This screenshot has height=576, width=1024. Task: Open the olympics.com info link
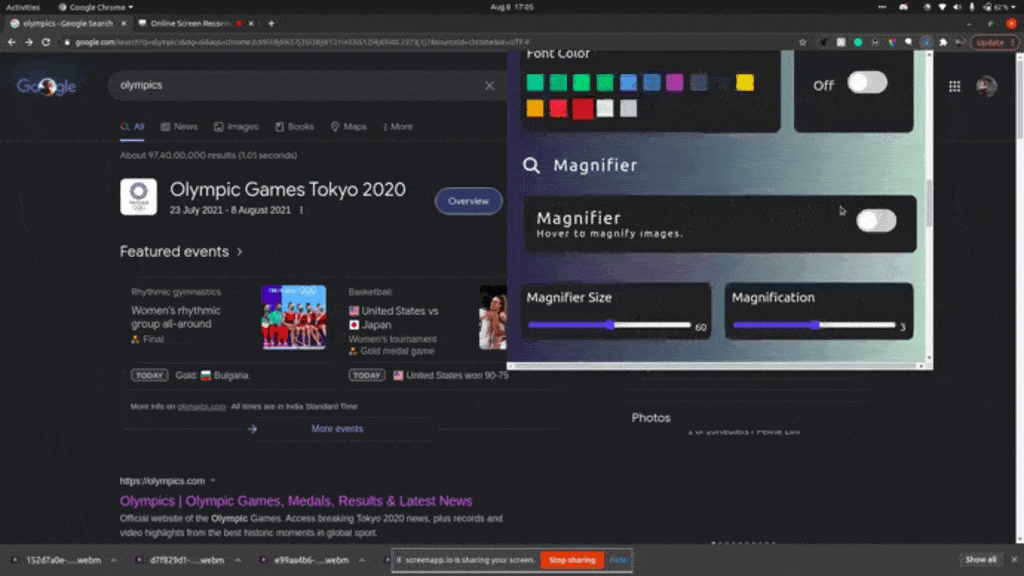pos(201,406)
